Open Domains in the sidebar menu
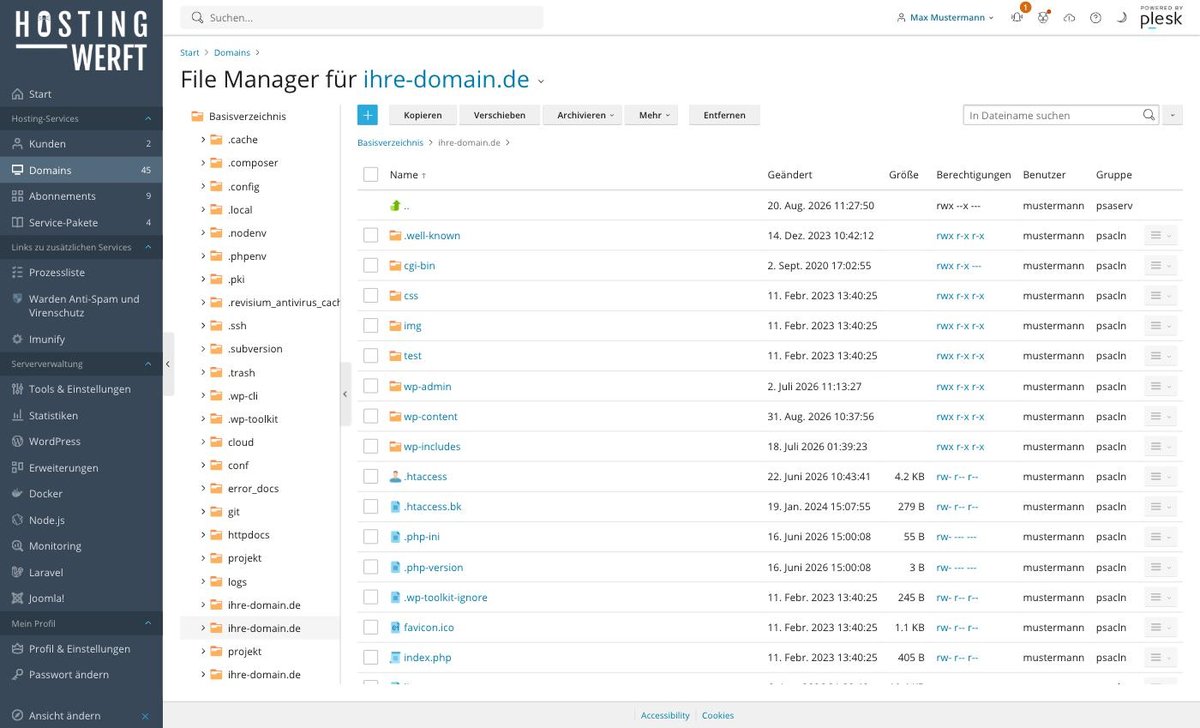 81,170
